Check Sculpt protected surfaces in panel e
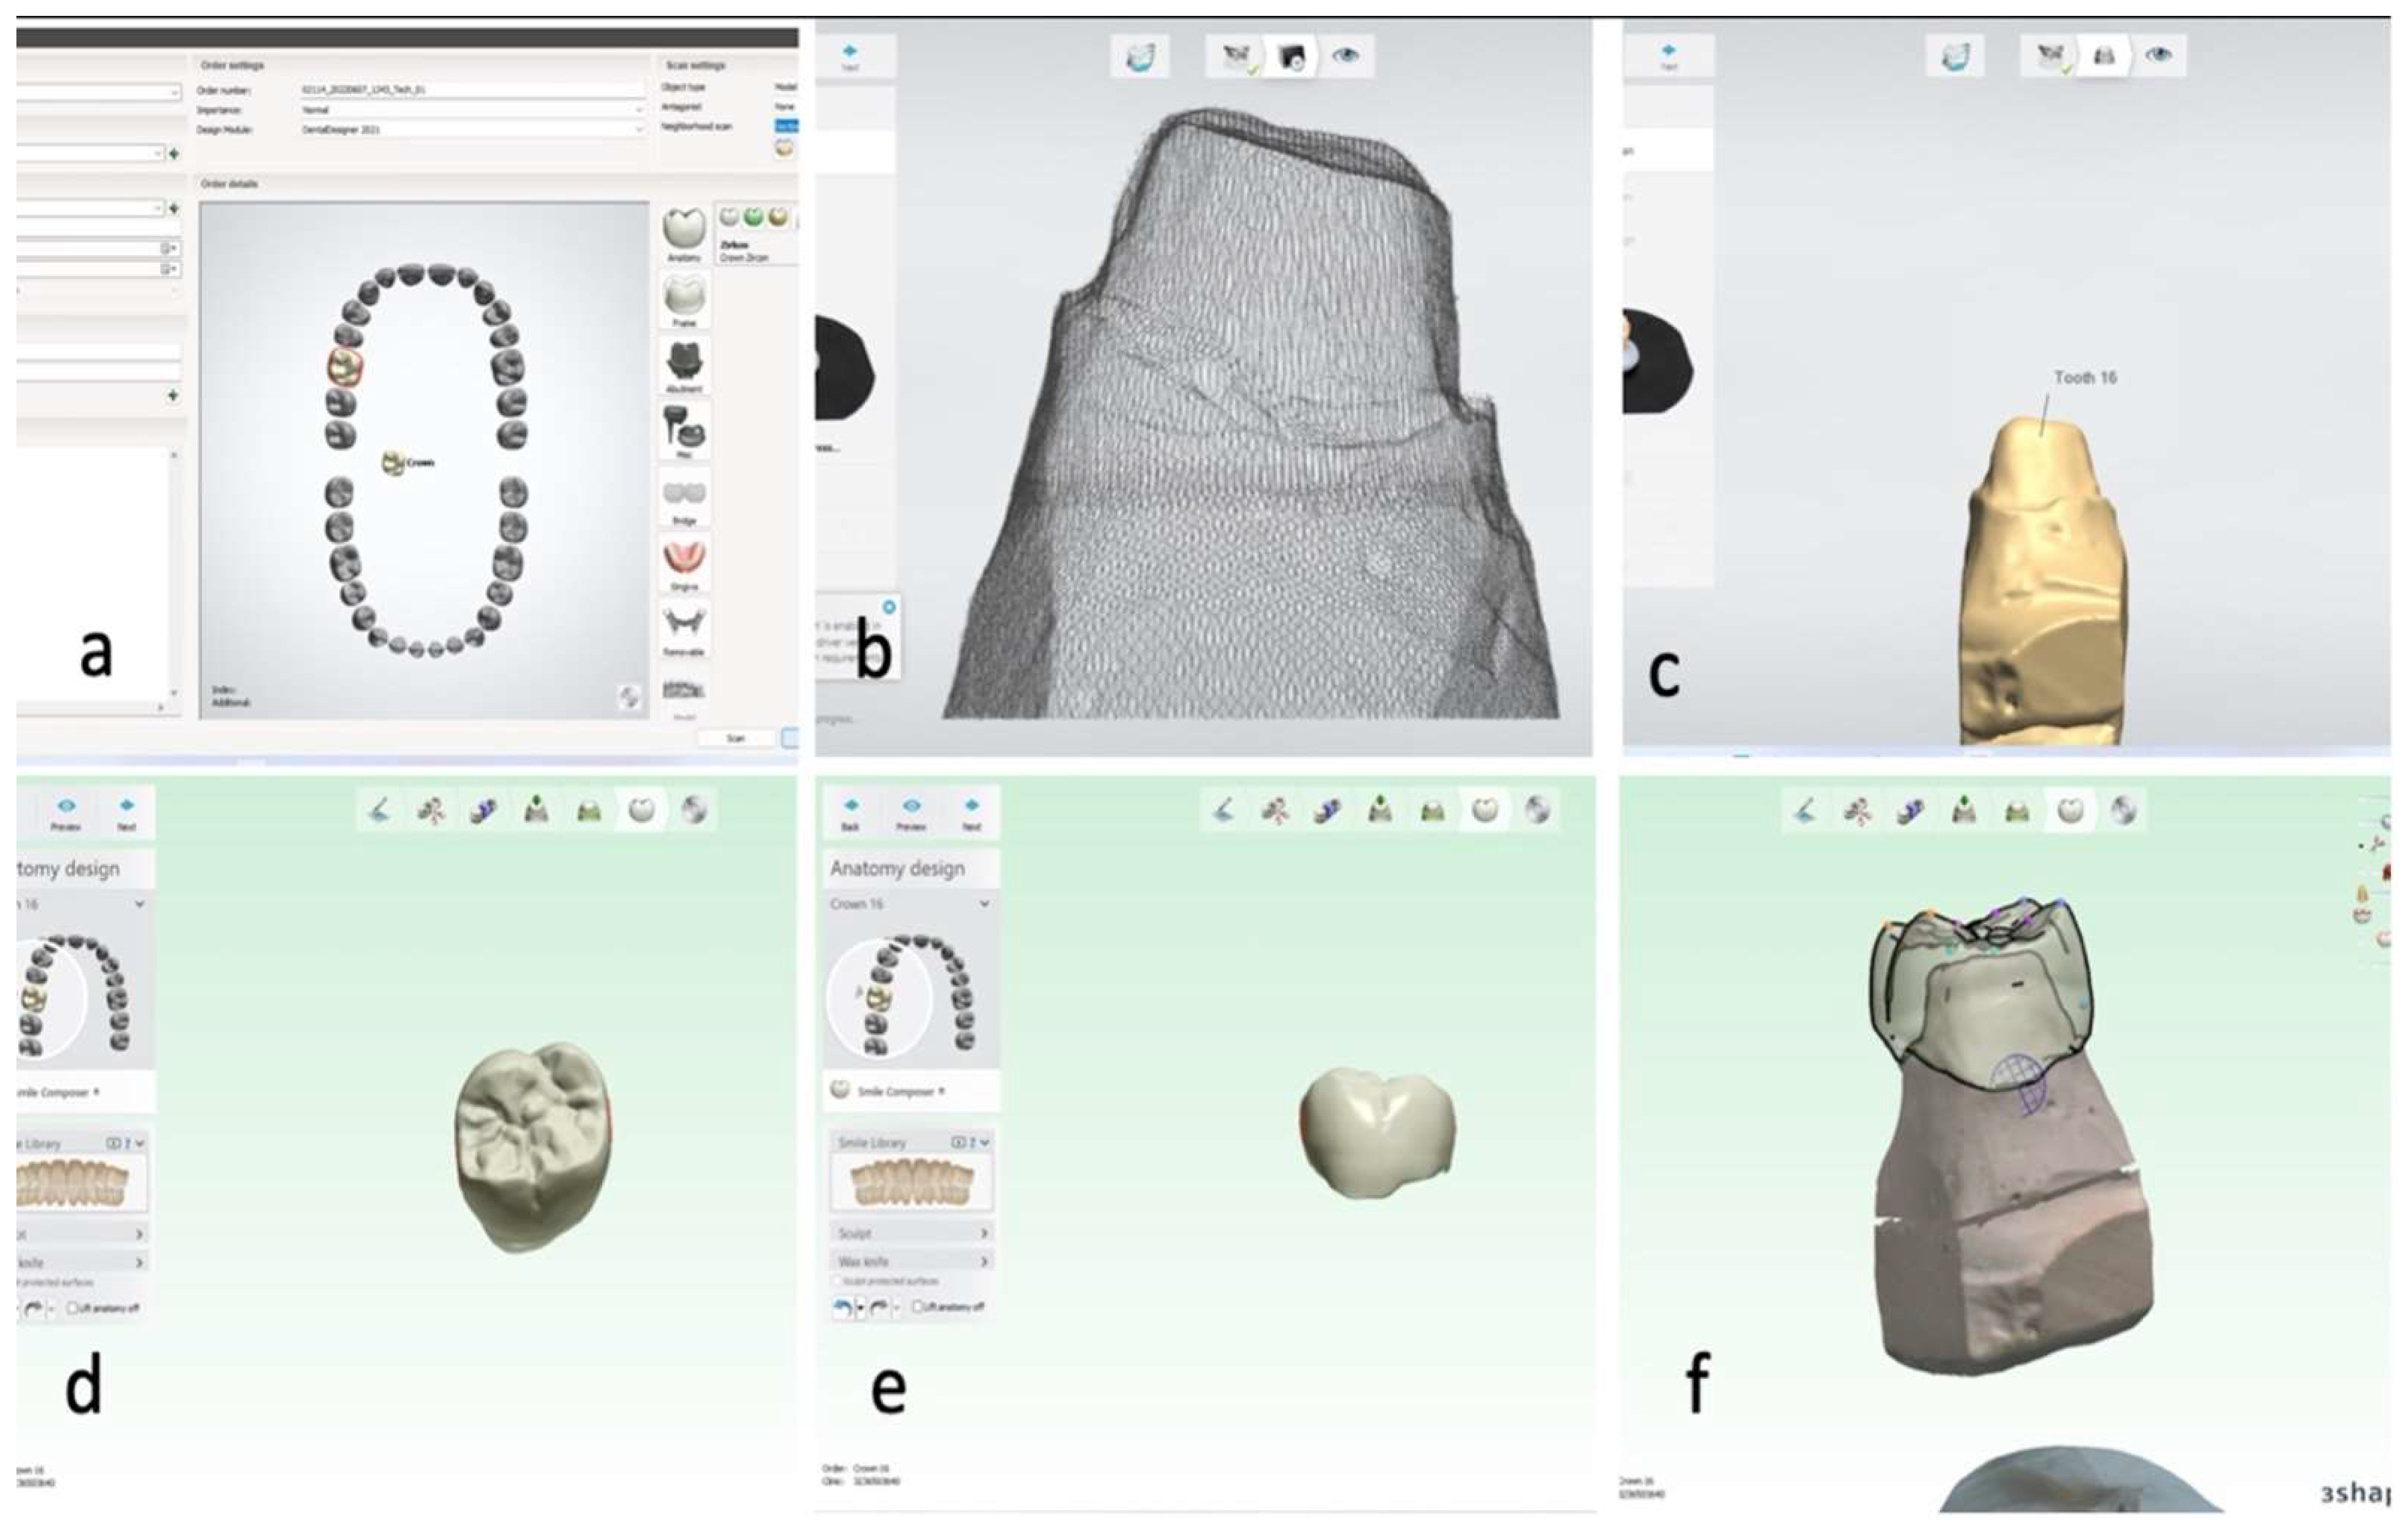This screenshot has height=1529, width=2408. (x=837, y=1281)
